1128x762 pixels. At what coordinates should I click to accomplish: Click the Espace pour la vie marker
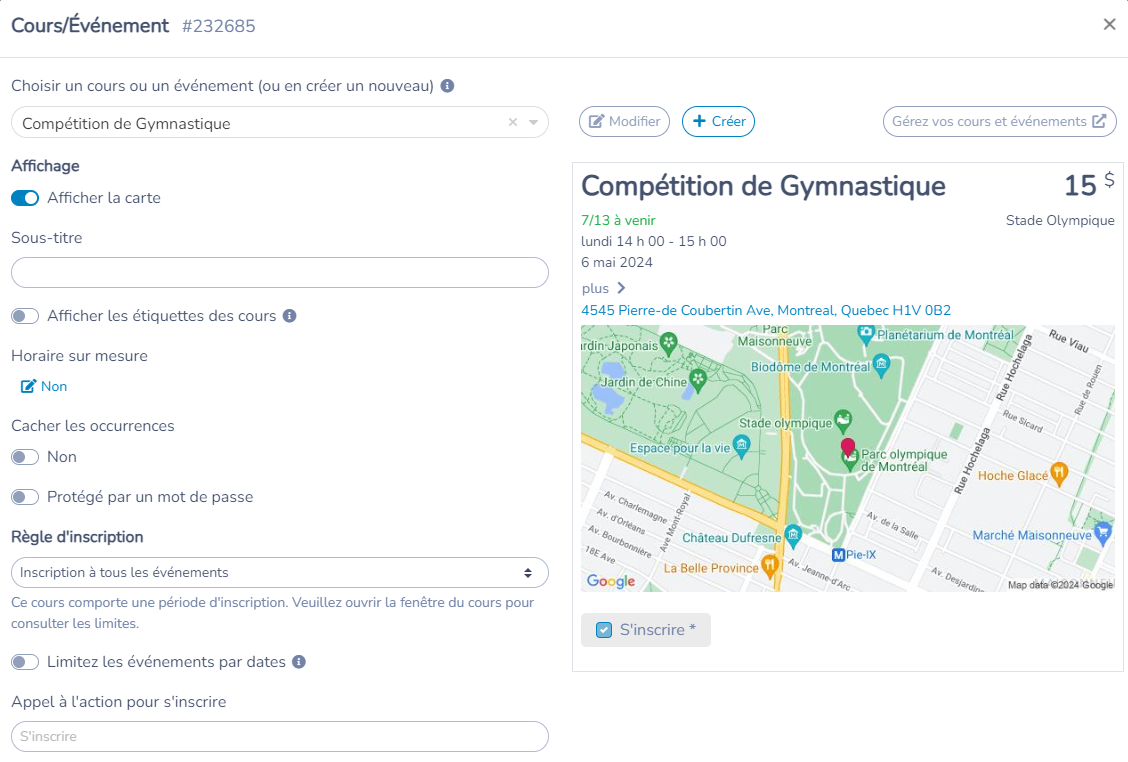pyautogui.click(x=741, y=445)
